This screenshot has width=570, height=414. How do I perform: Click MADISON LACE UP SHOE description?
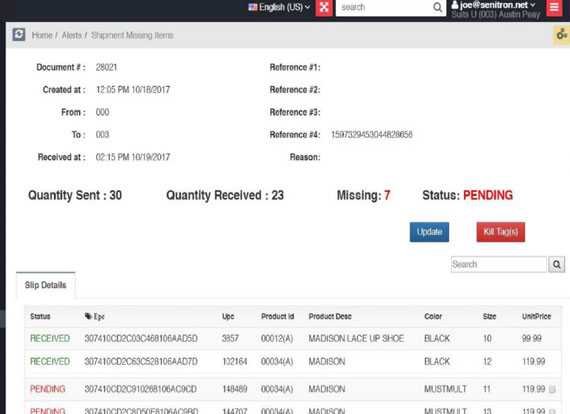click(x=356, y=338)
